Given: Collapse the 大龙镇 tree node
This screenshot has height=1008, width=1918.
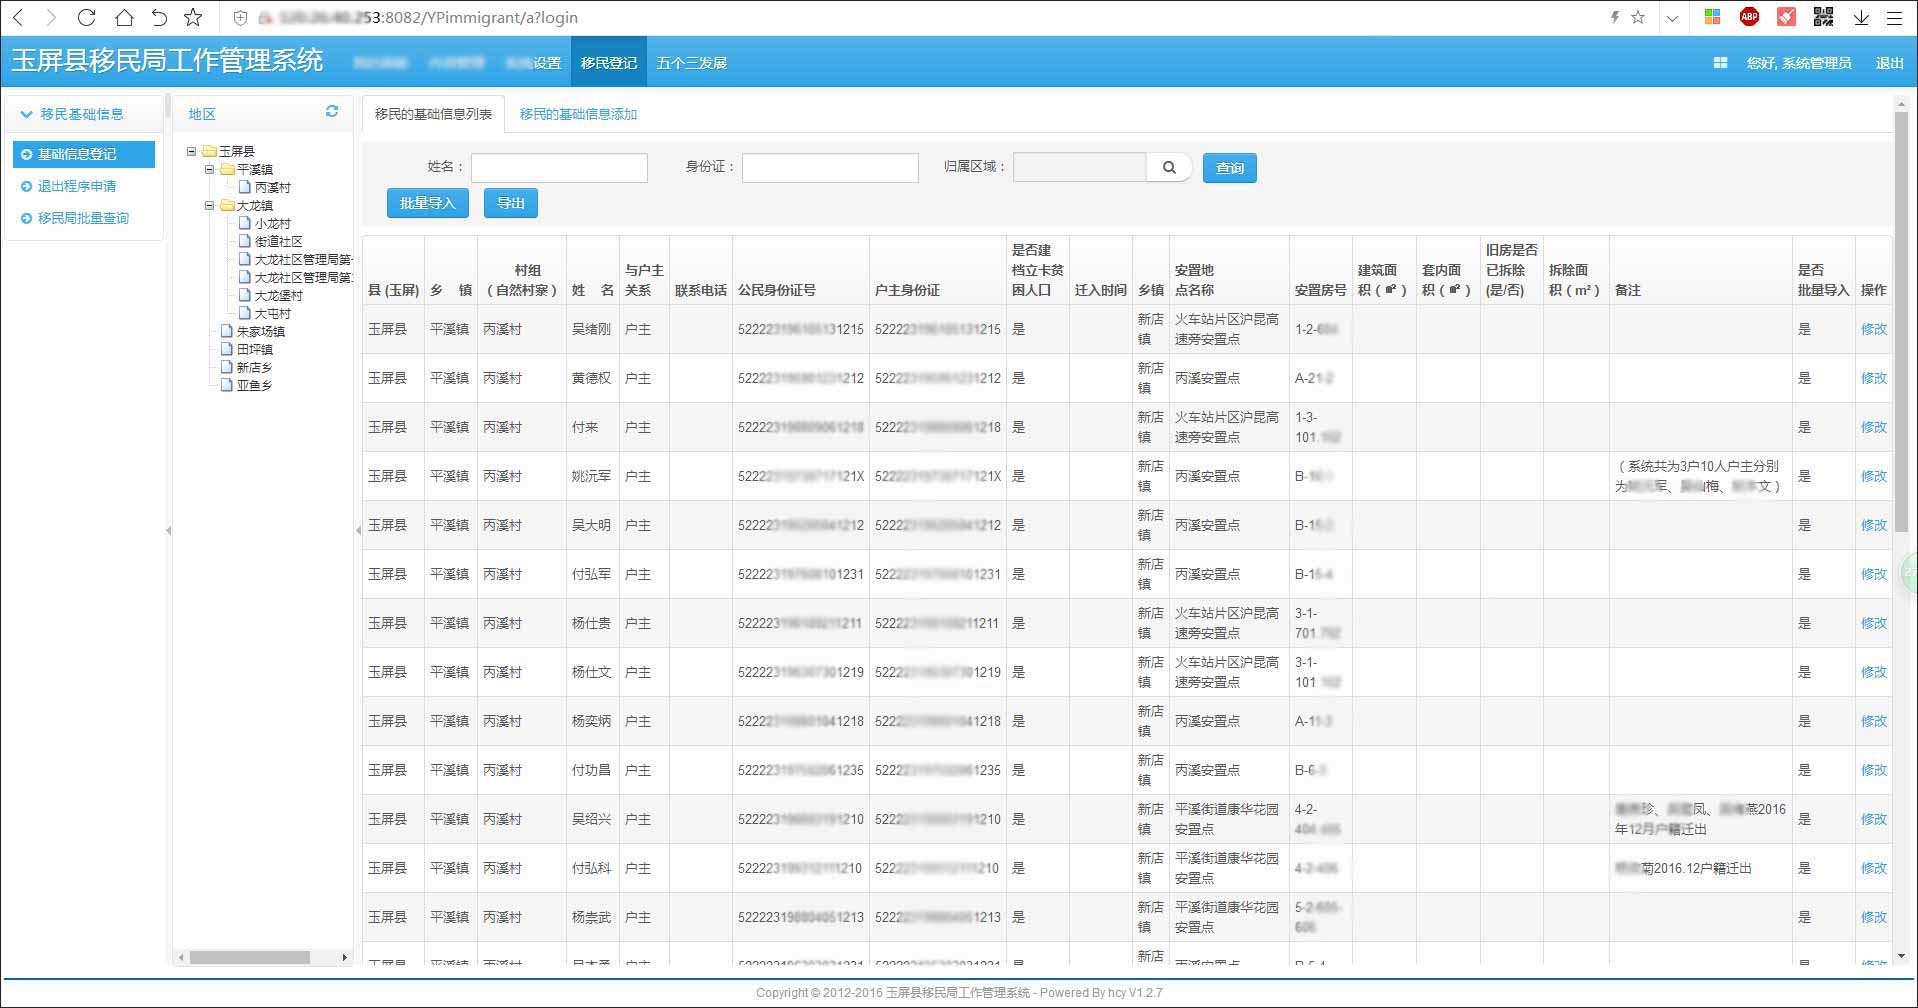Looking at the screenshot, I should (209, 205).
